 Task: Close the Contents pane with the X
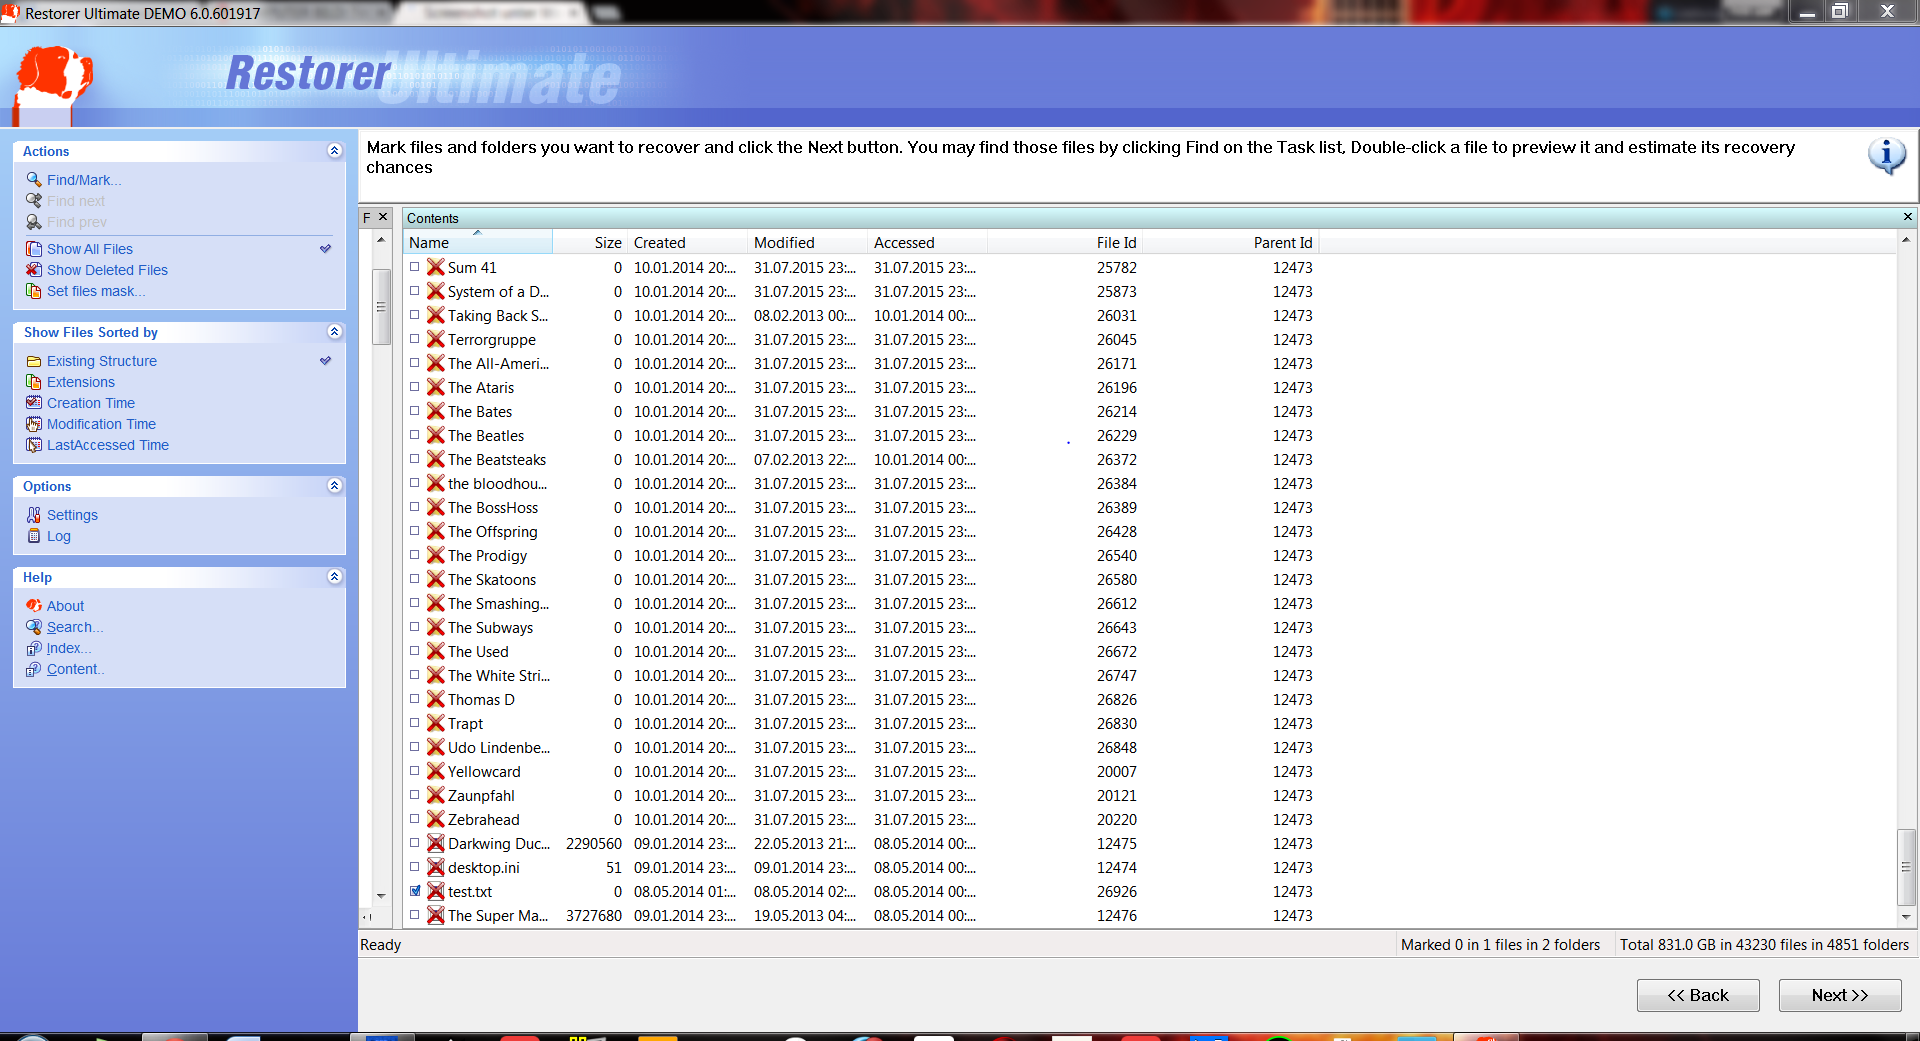[1907, 217]
